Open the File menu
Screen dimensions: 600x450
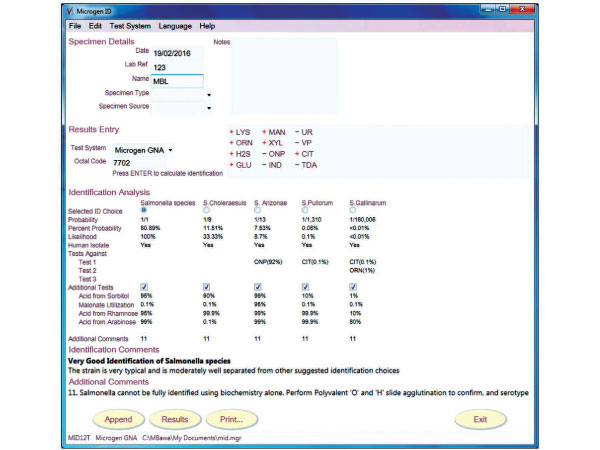coord(75,25)
